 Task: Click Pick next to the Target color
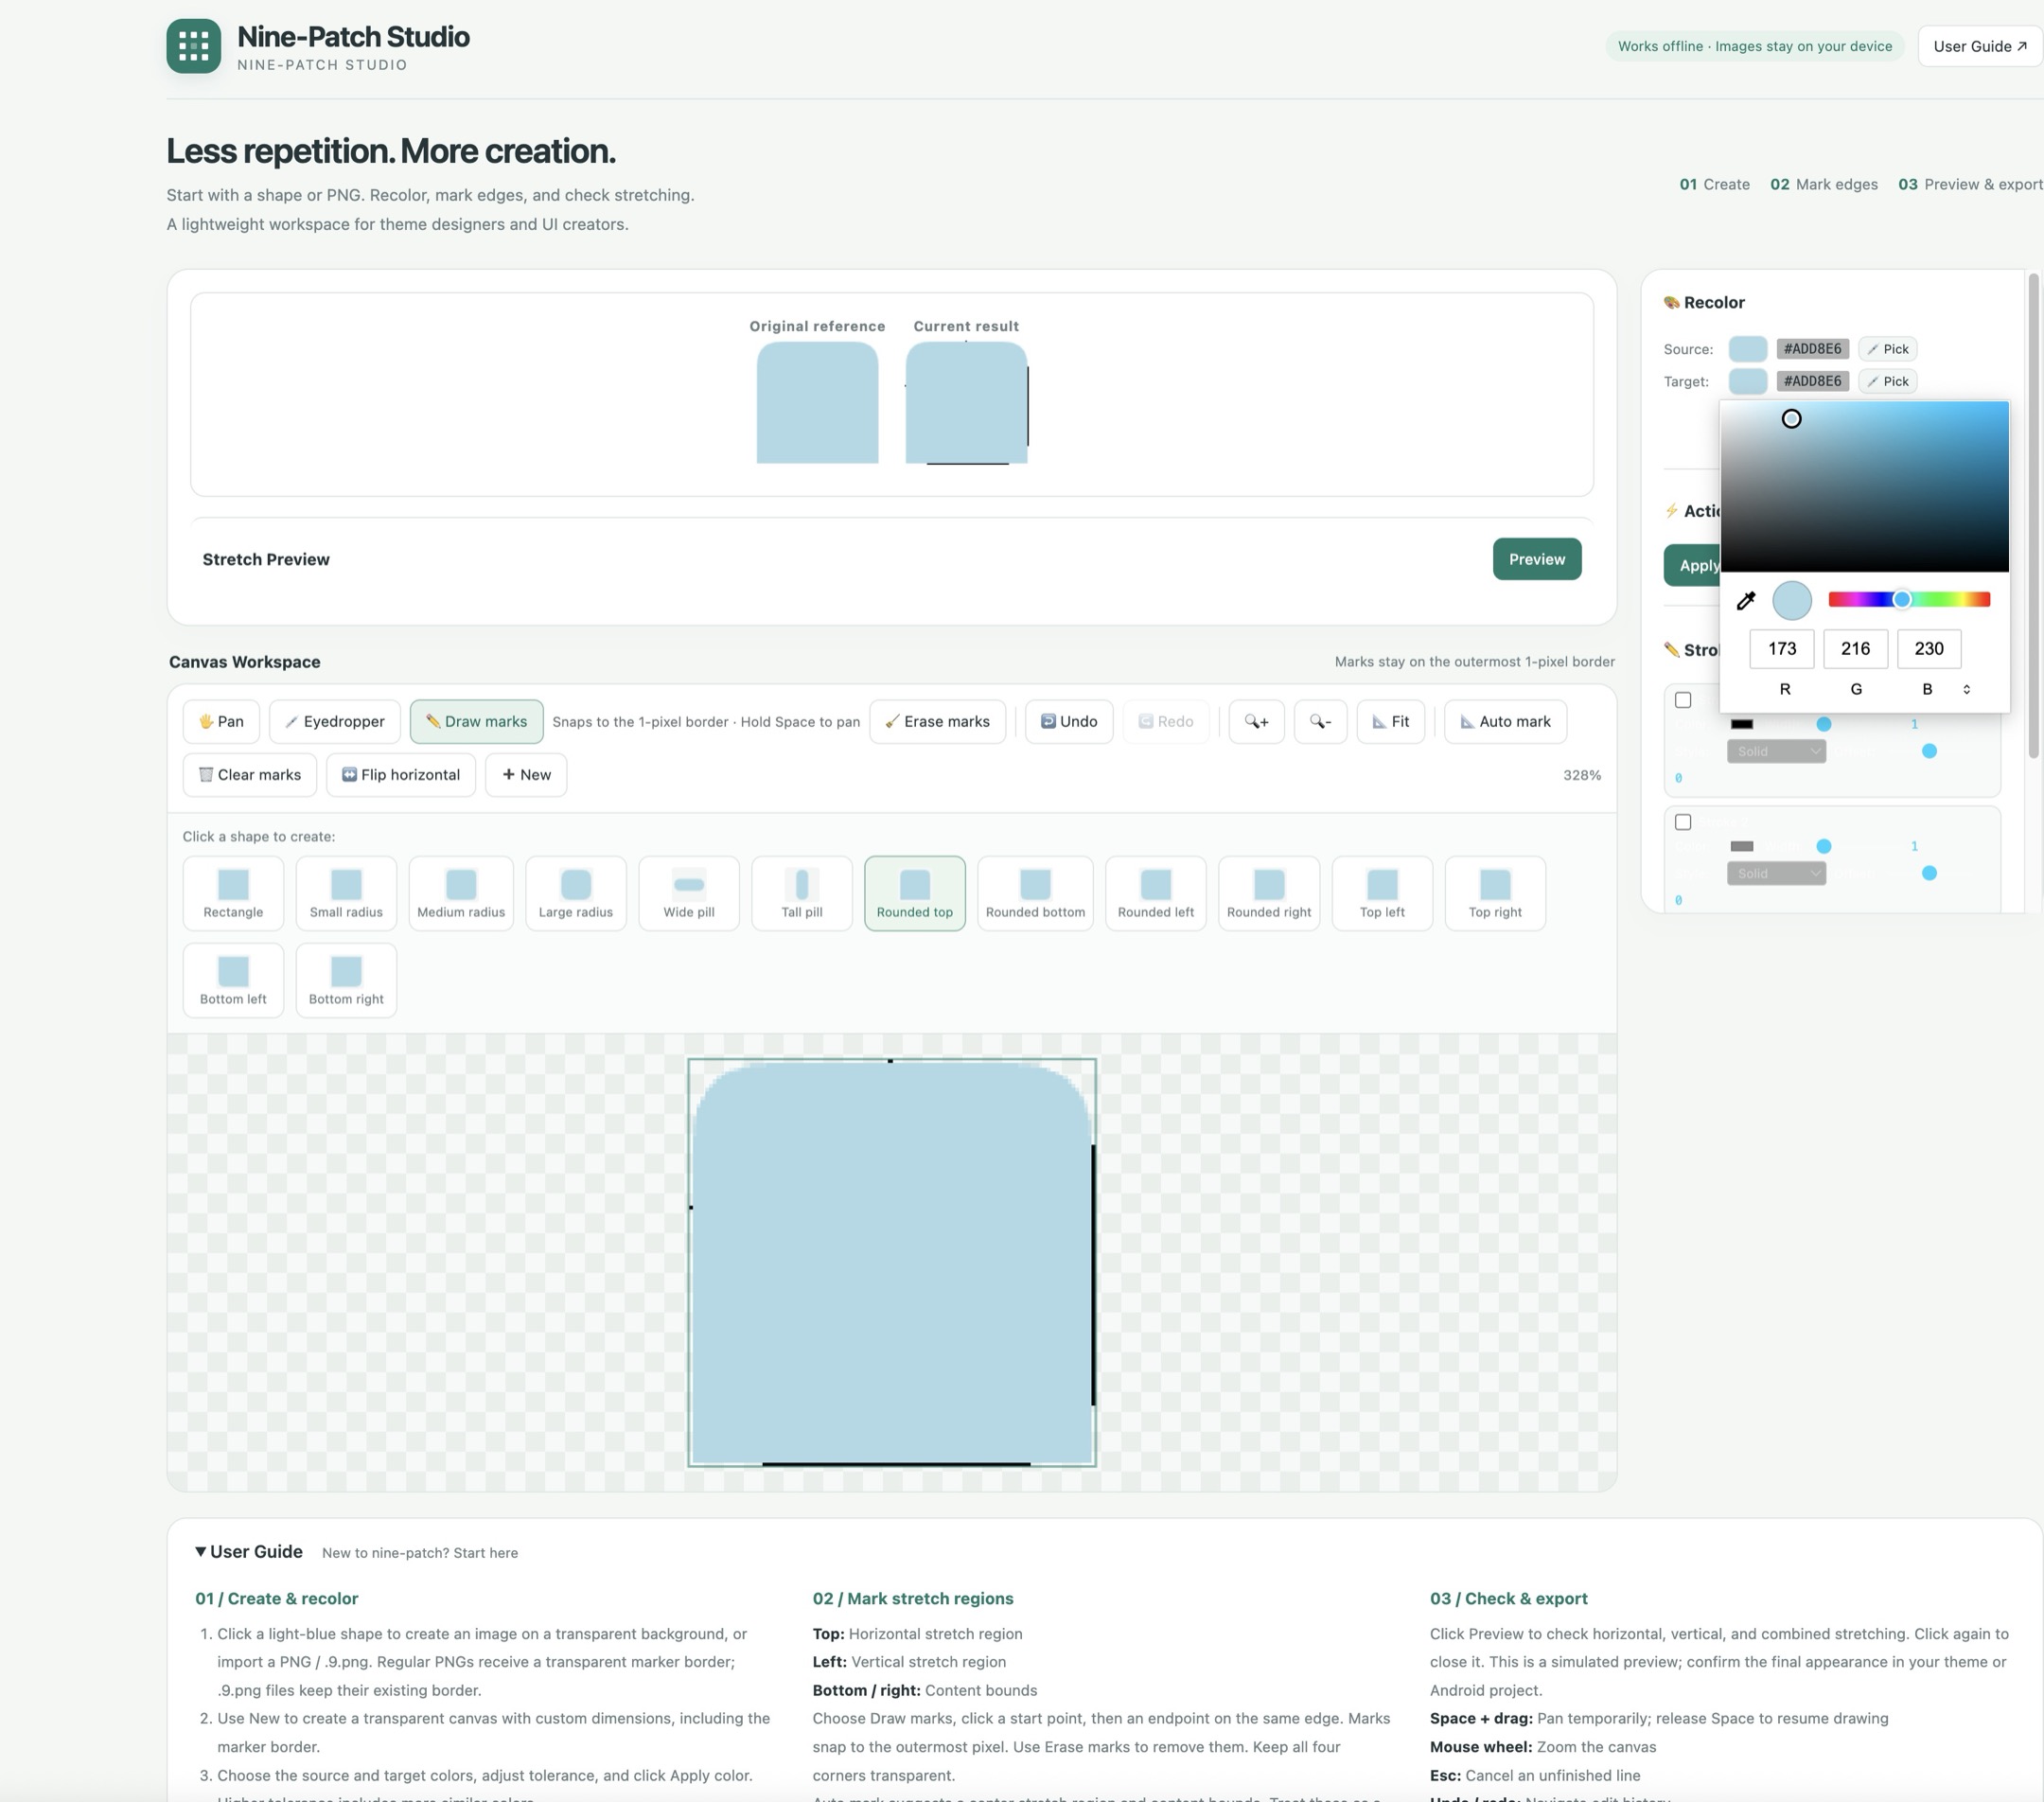[x=1887, y=381]
